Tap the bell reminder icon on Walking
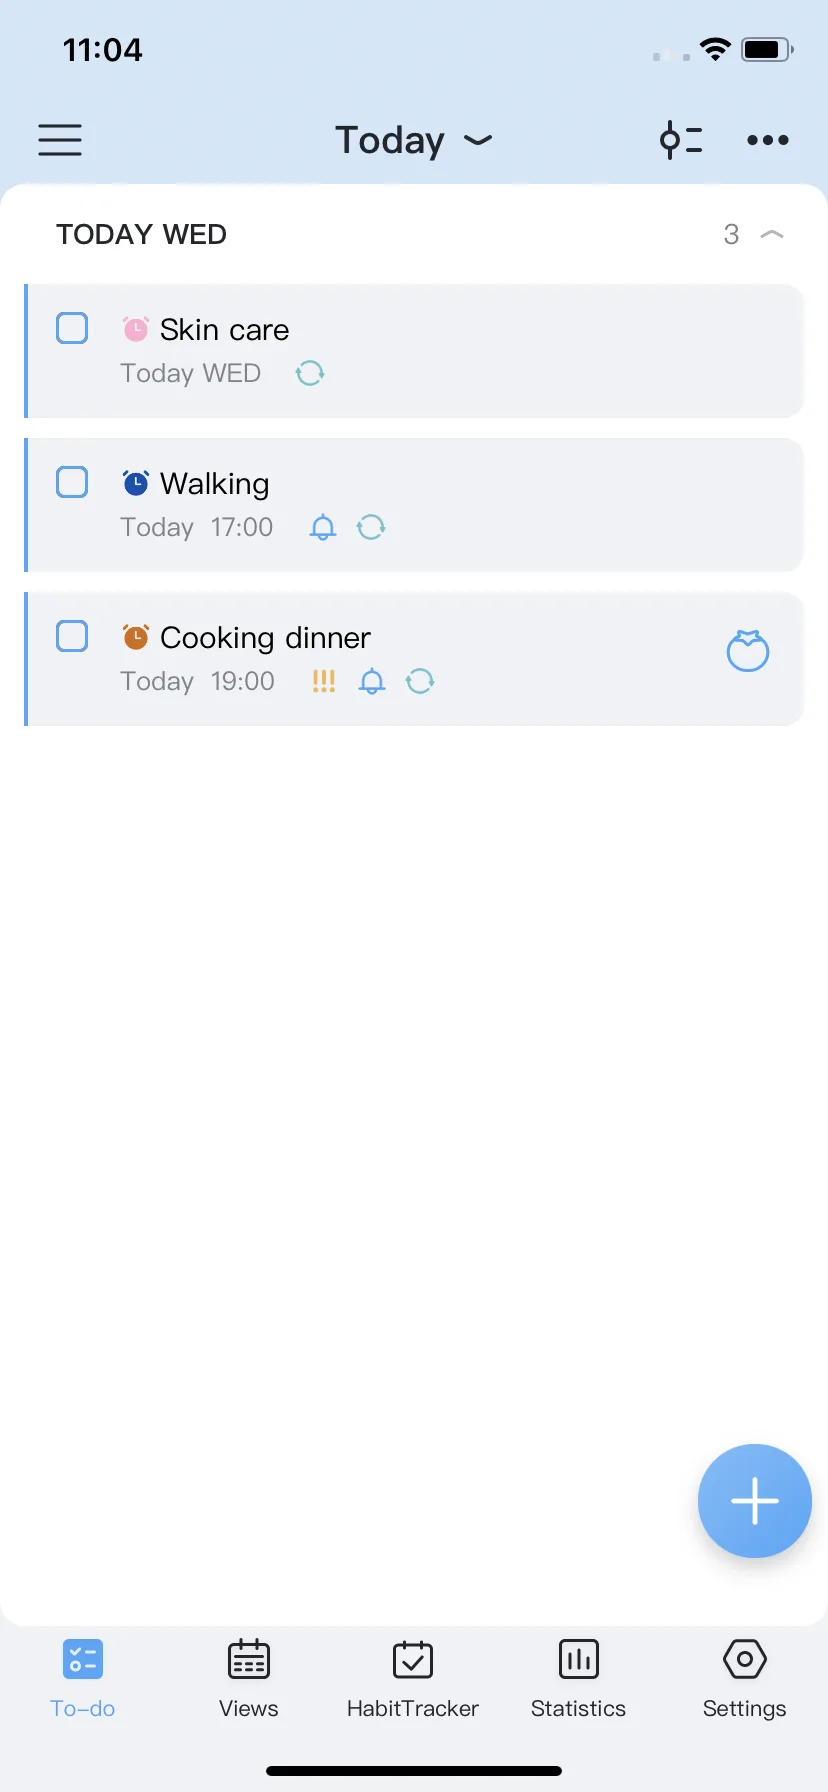 [x=323, y=527]
